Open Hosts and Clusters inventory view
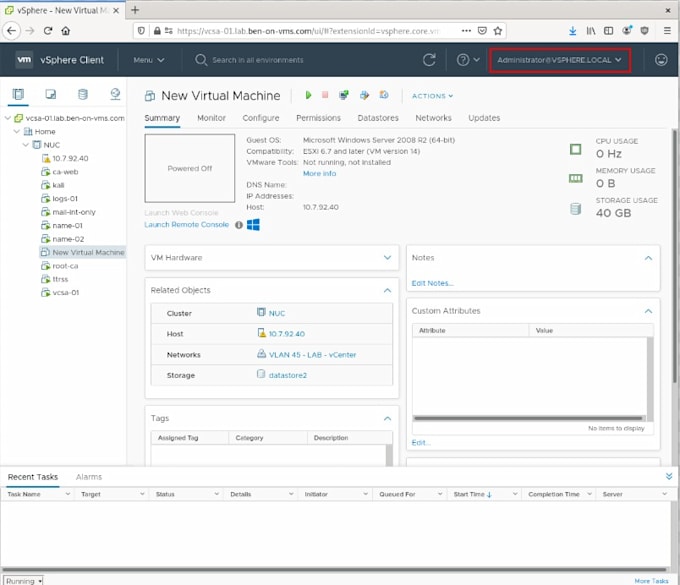 click(x=18, y=94)
